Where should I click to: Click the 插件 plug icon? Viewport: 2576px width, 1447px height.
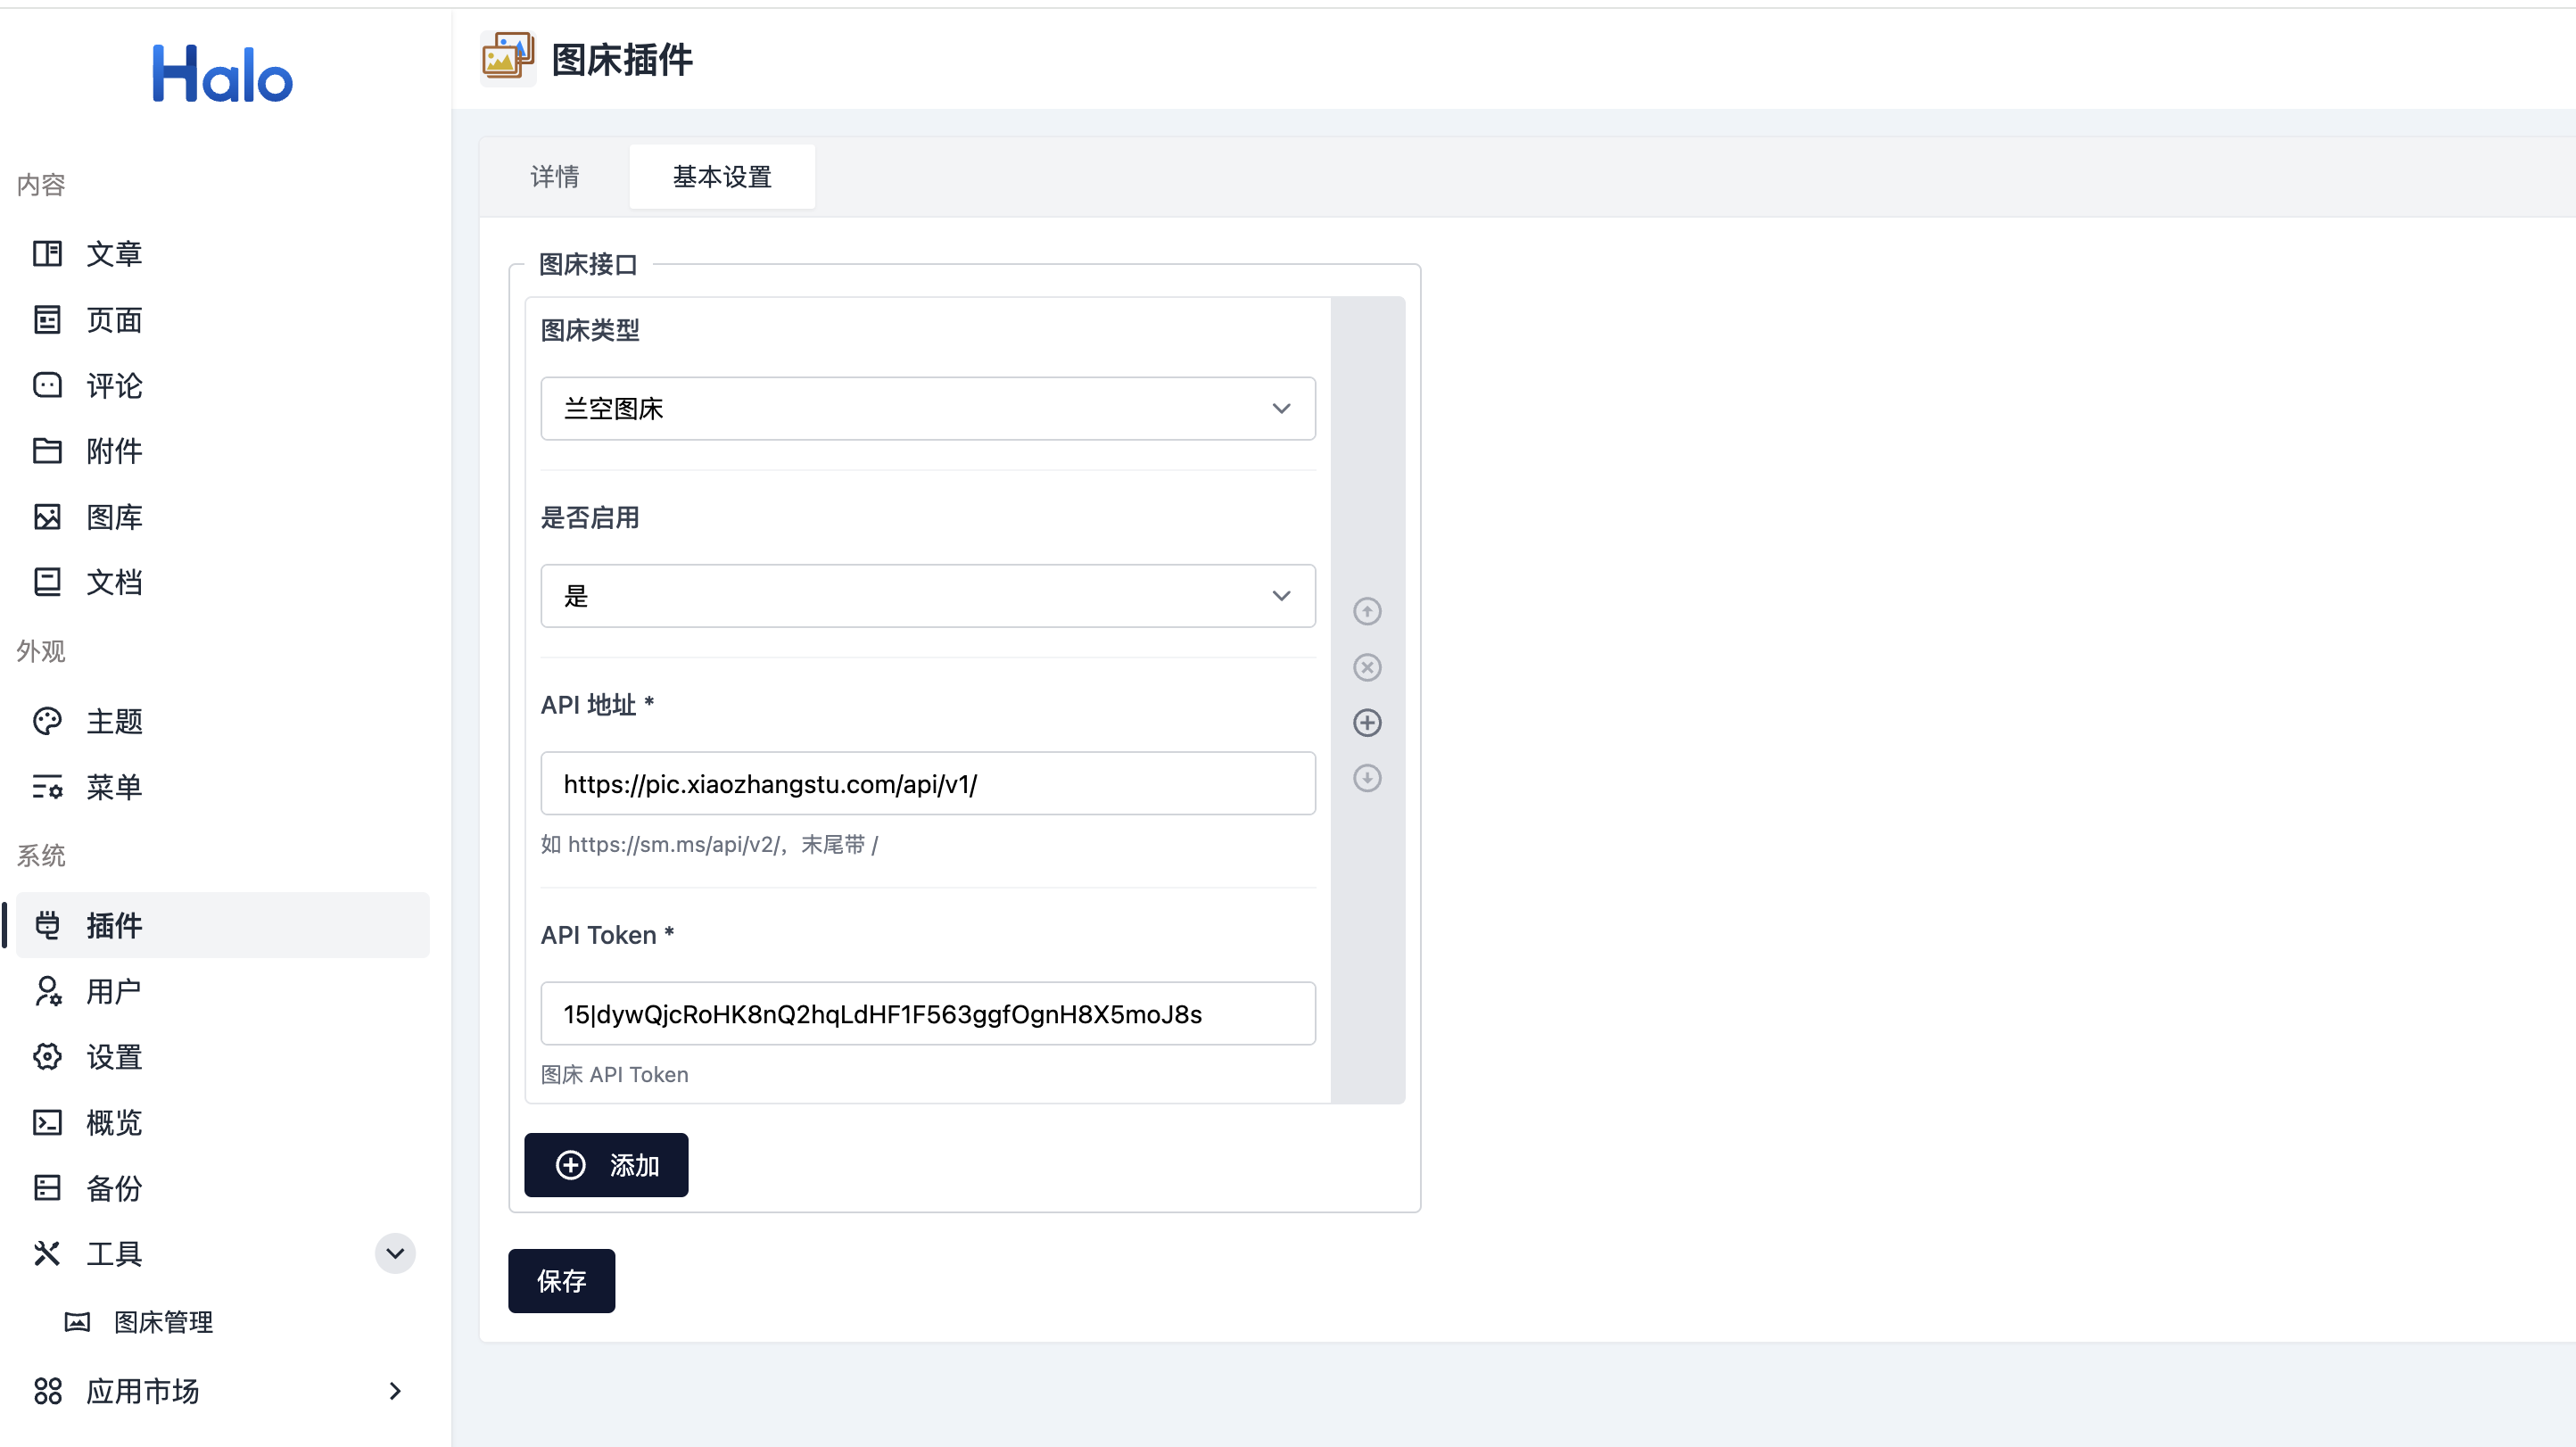(x=47, y=925)
